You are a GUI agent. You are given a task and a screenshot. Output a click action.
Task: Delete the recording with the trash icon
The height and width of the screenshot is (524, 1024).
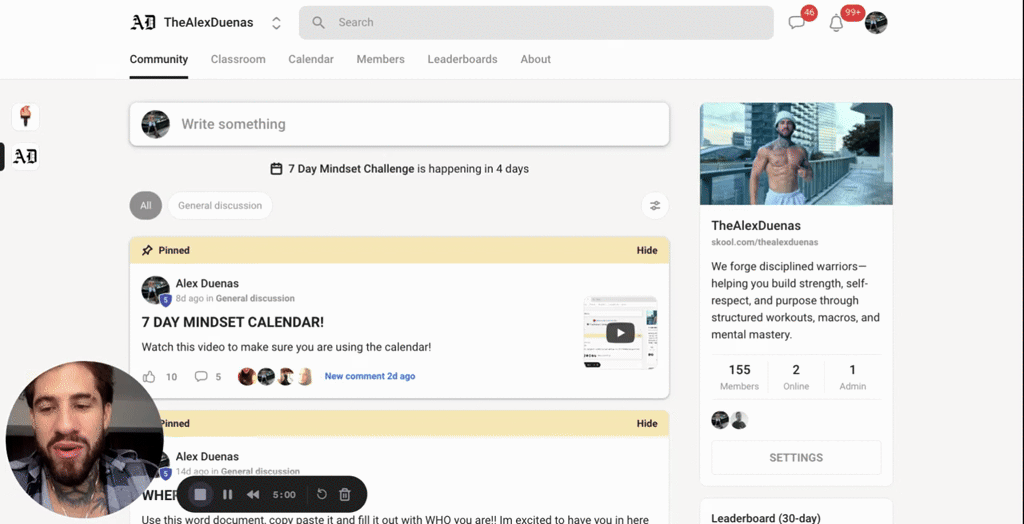point(345,495)
